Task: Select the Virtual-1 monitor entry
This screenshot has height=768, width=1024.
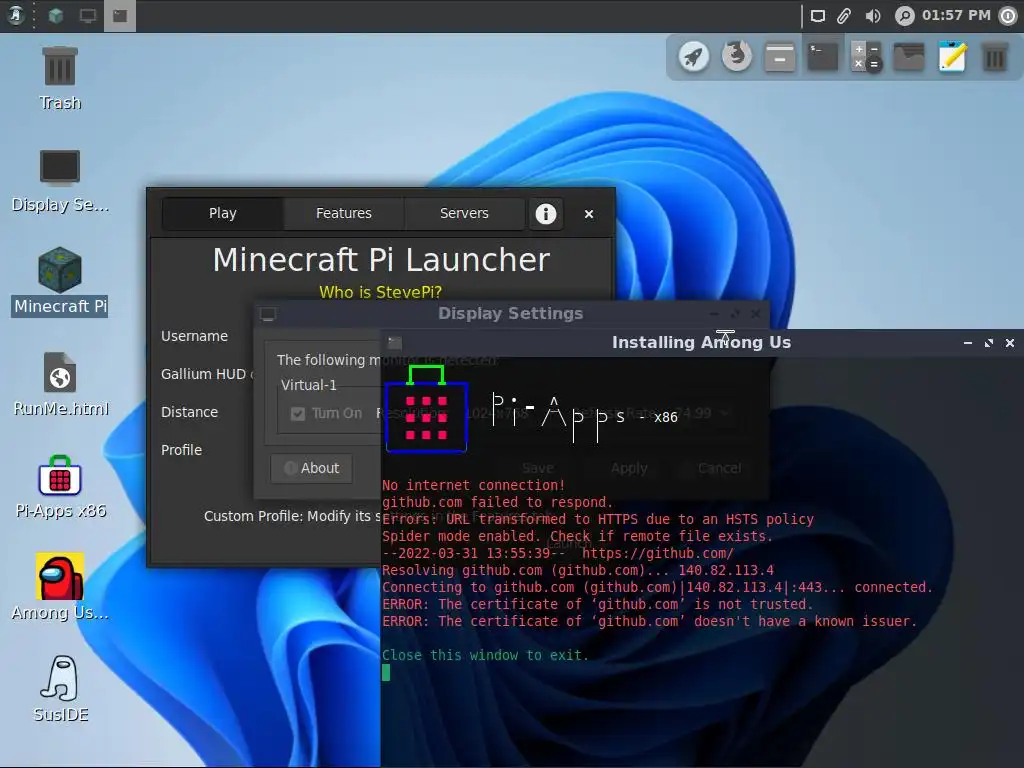Action: pyautogui.click(x=308, y=385)
